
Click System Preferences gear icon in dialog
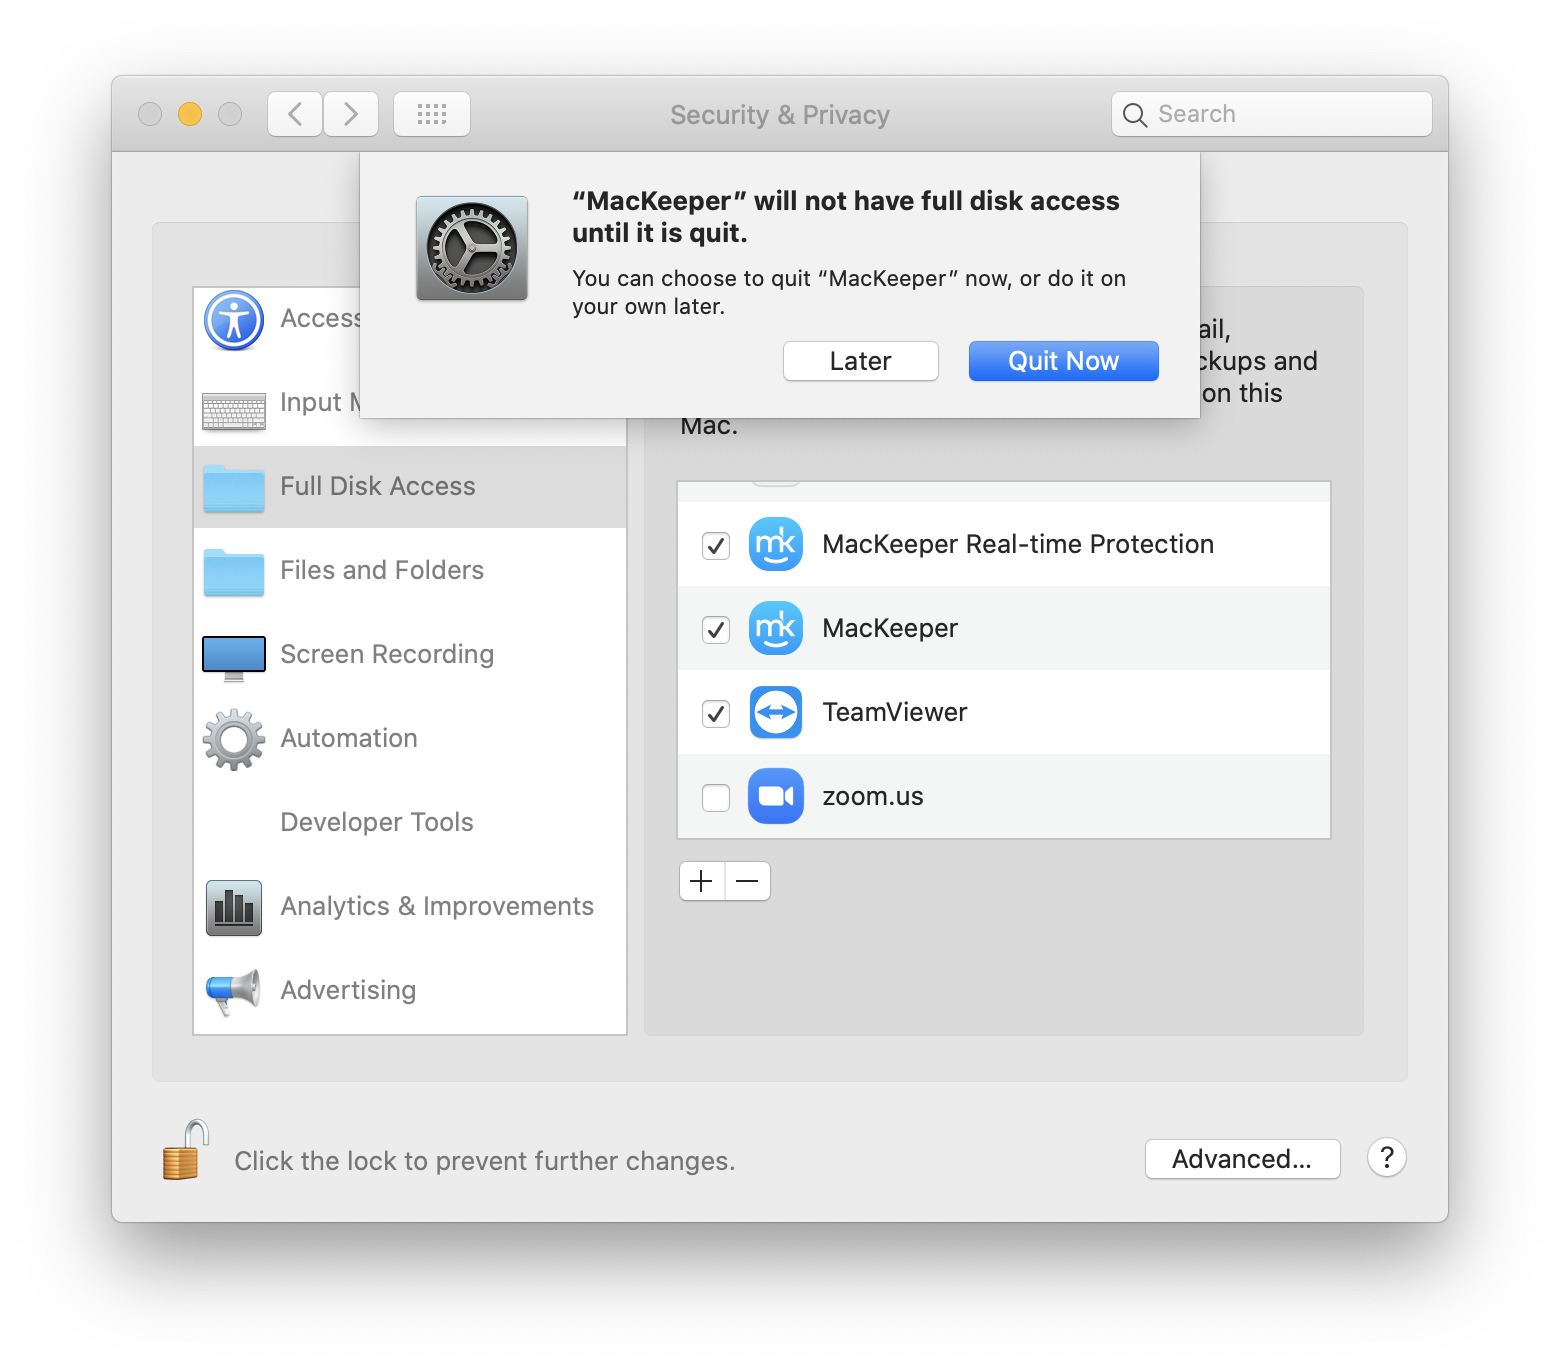tap(472, 248)
